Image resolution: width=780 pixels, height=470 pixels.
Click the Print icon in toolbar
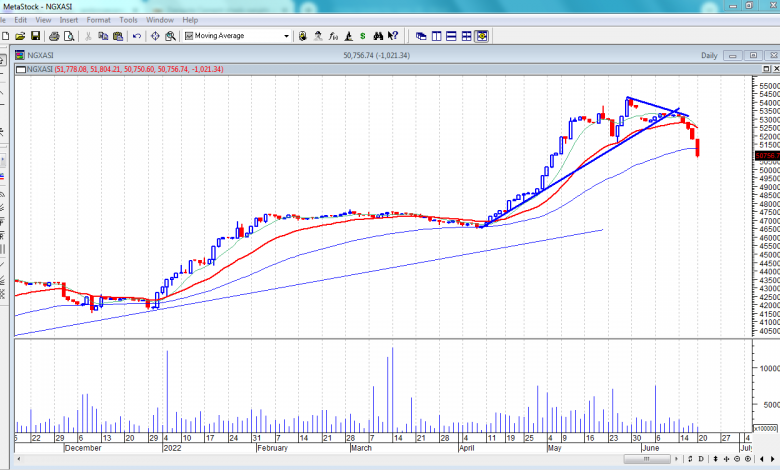(52, 36)
